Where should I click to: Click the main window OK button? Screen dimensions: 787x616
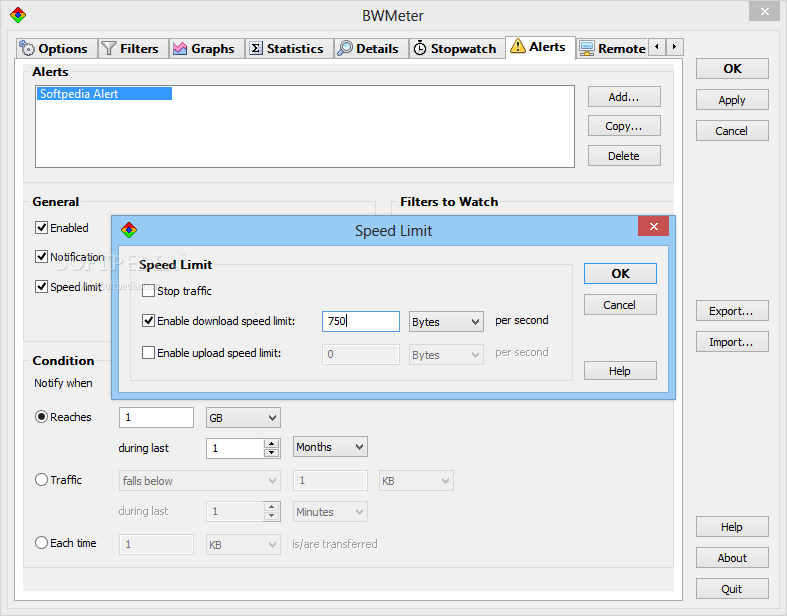pyautogui.click(x=732, y=69)
